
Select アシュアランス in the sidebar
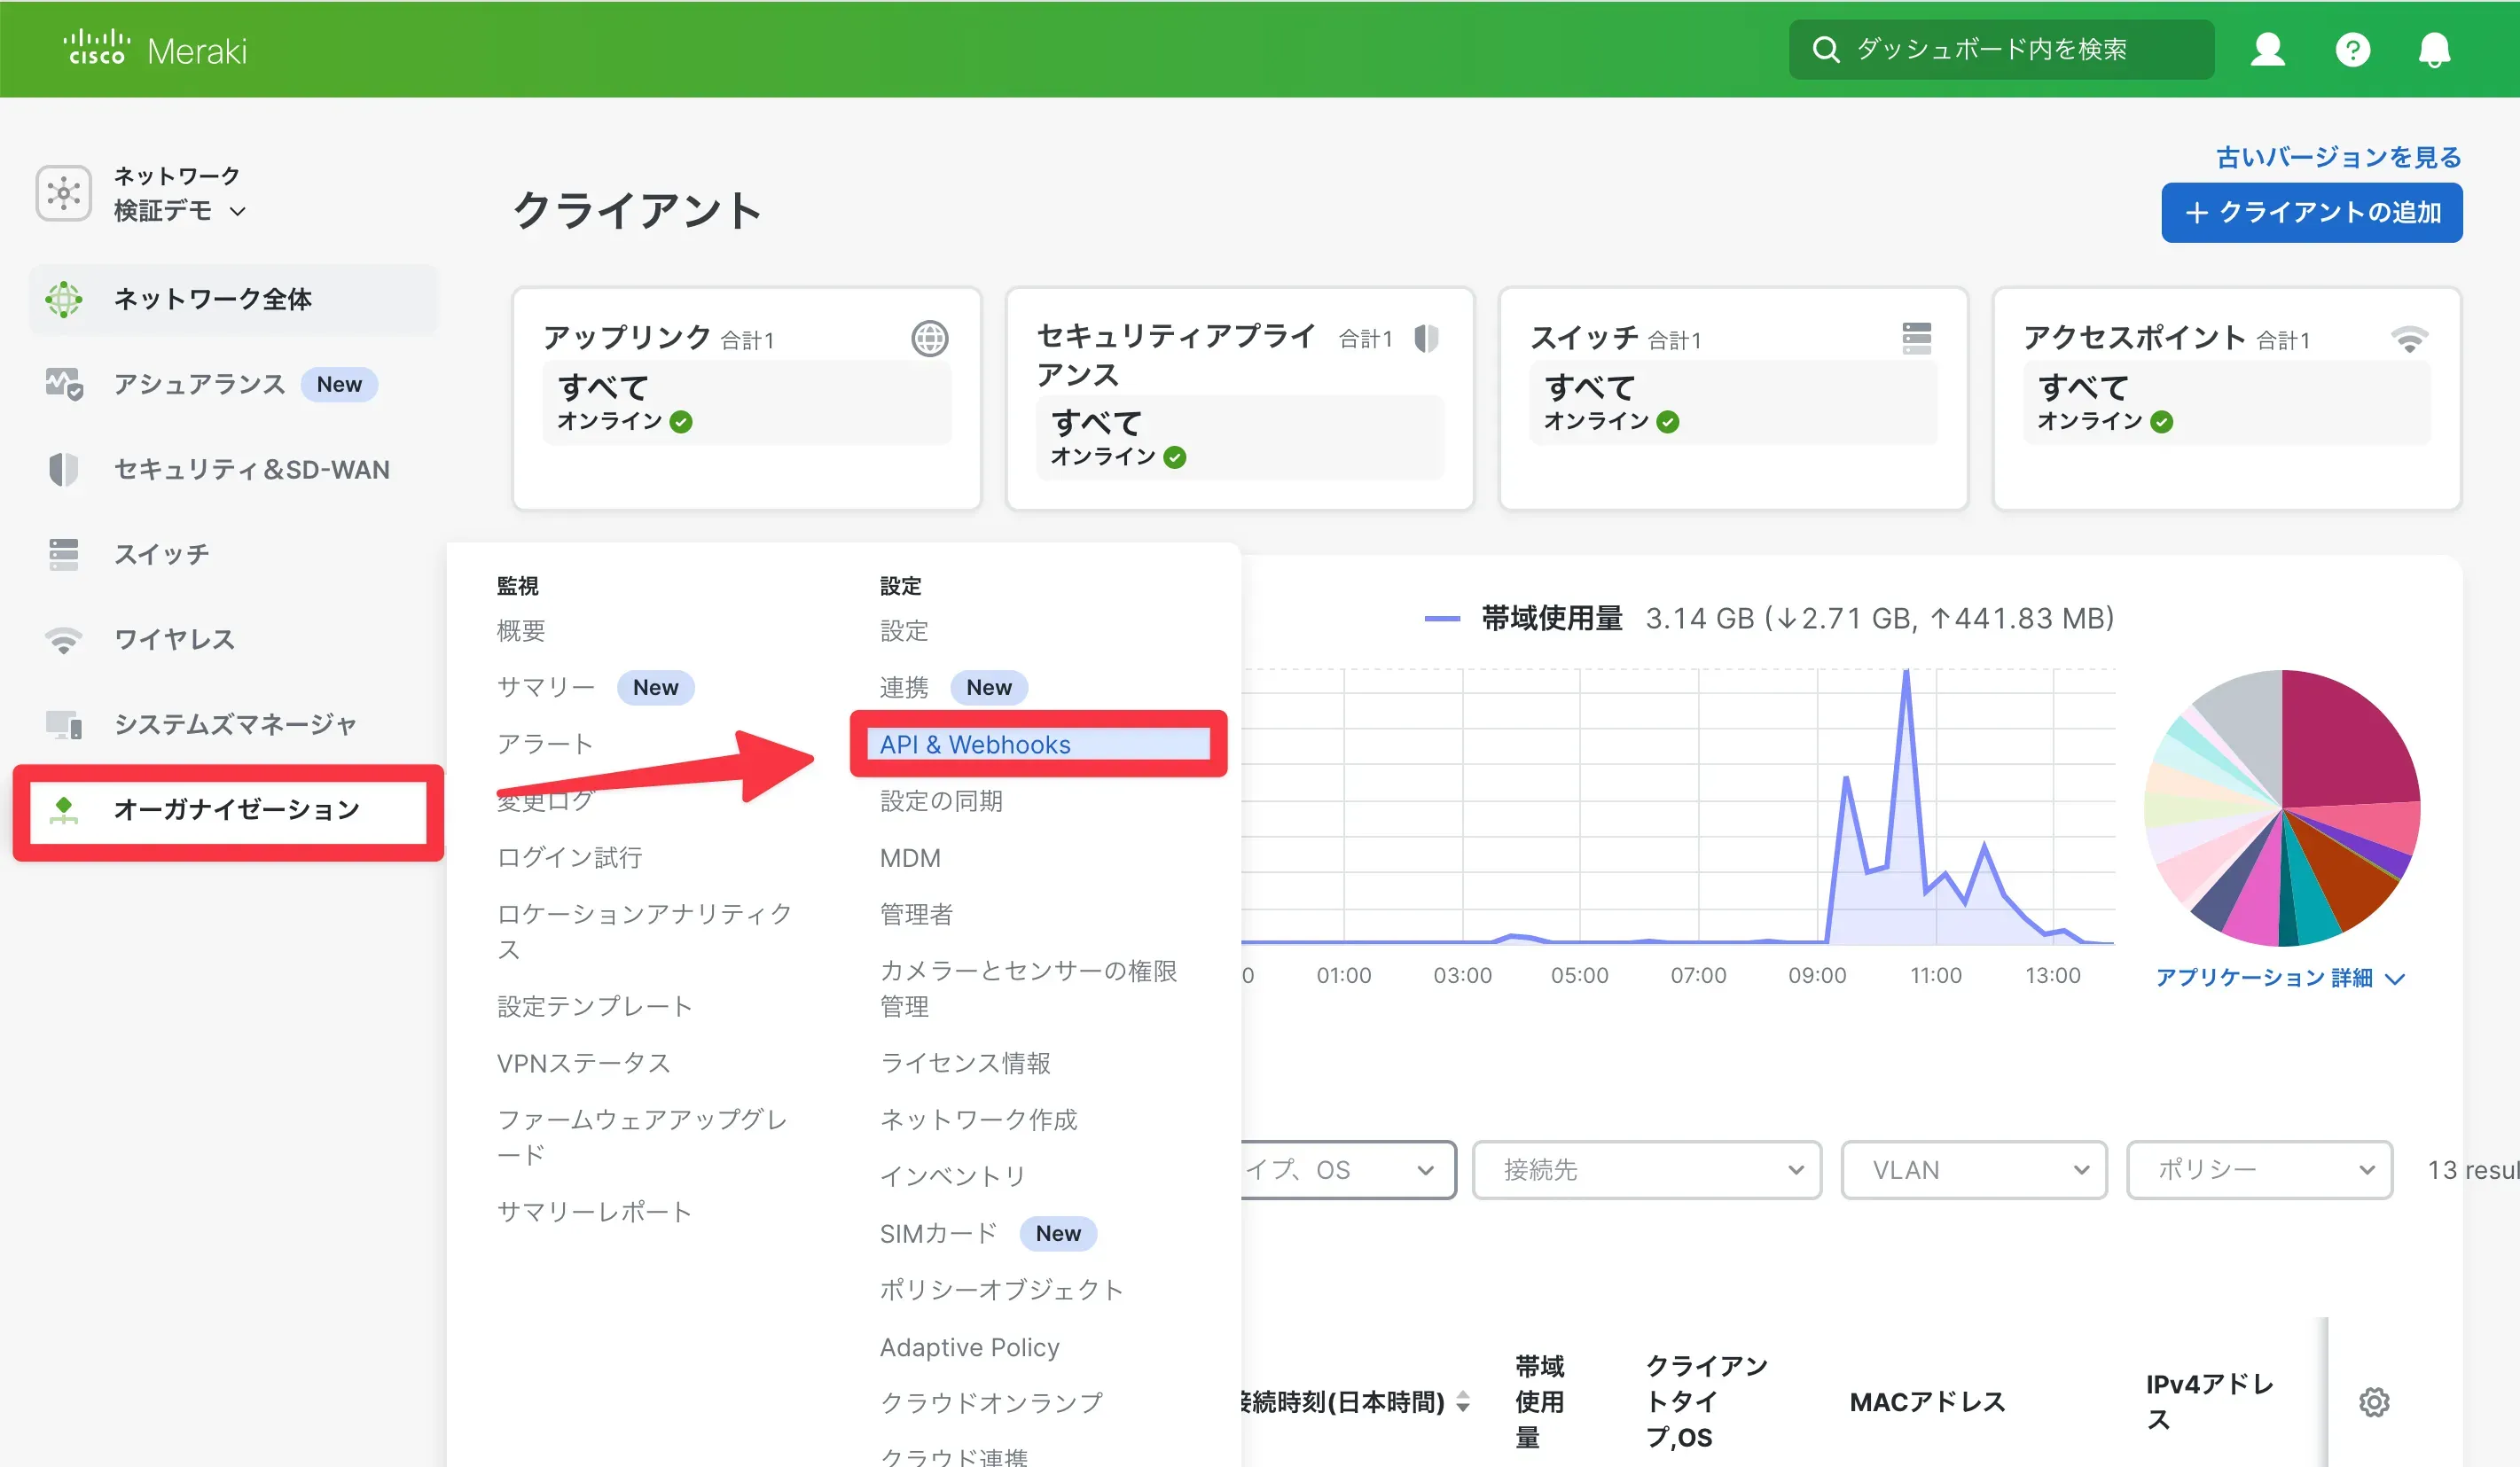click(x=198, y=384)
